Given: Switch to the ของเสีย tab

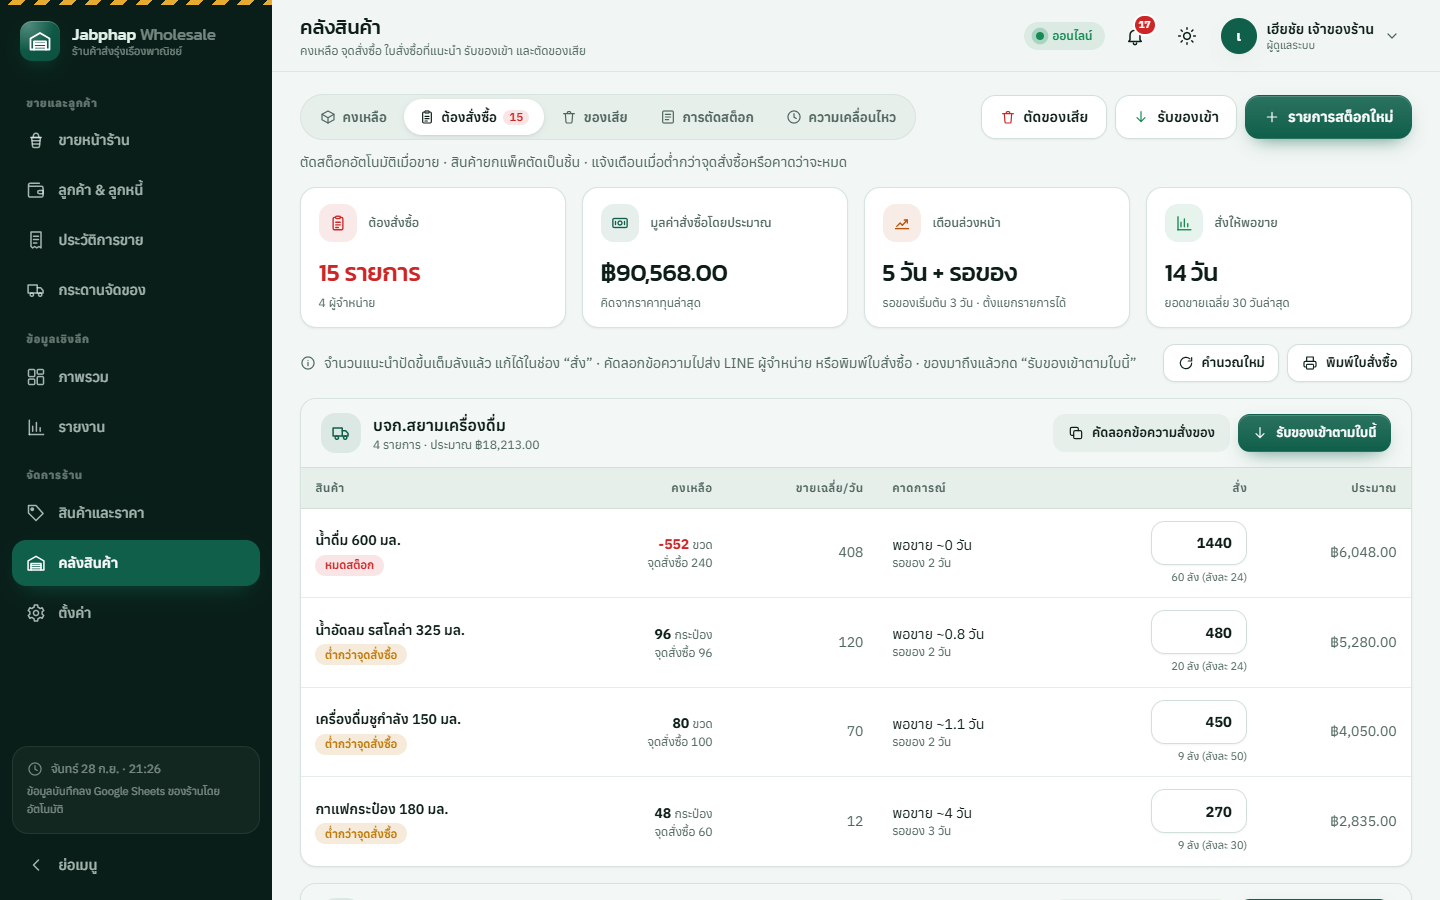Looking at the screenshot, I should (x=595, y=117).
